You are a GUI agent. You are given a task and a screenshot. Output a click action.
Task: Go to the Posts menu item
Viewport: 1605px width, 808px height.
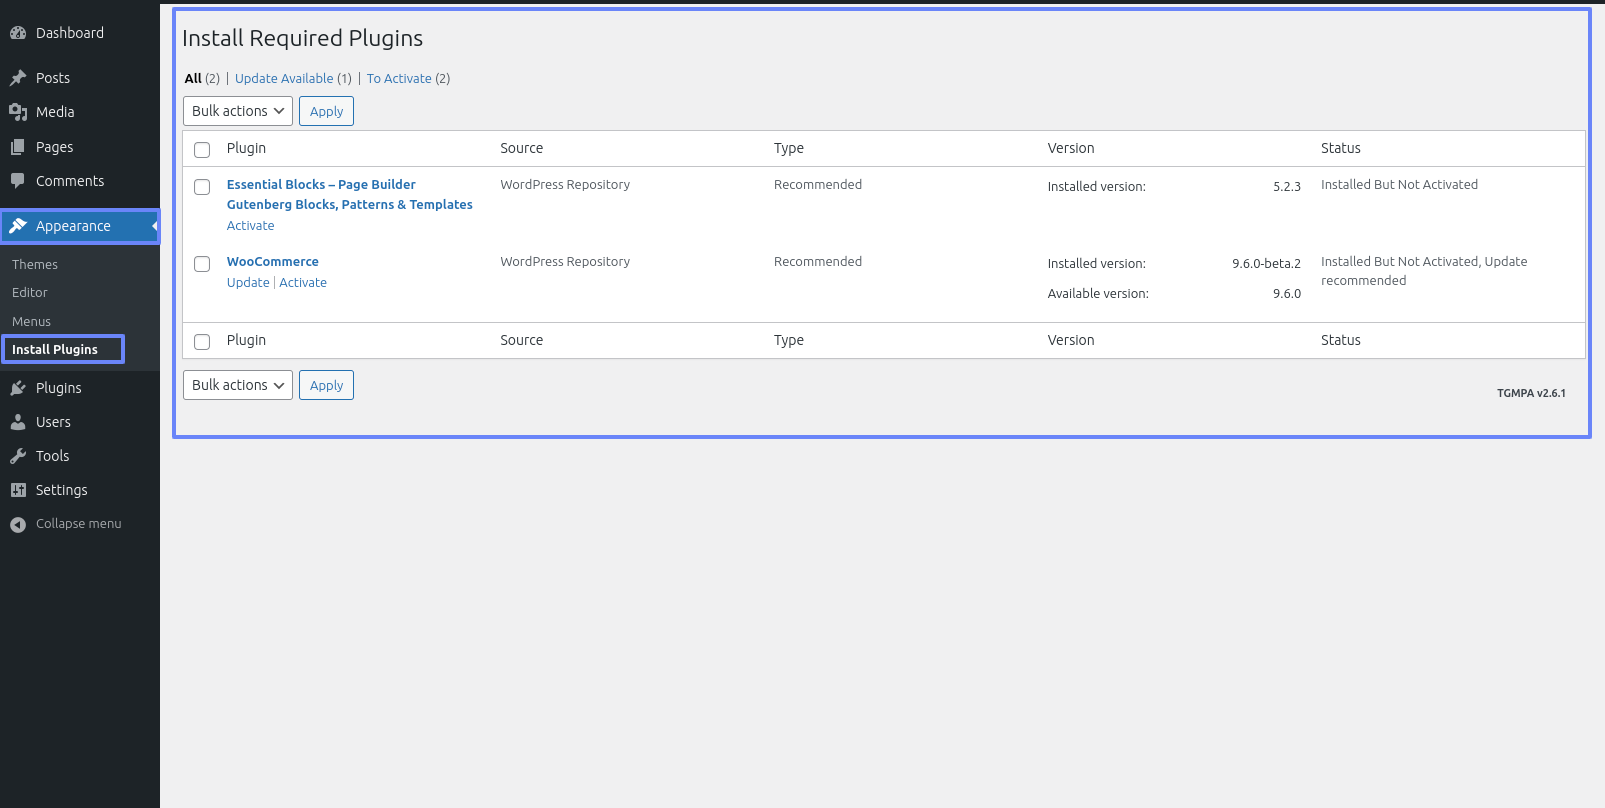(x=80, y=78)
